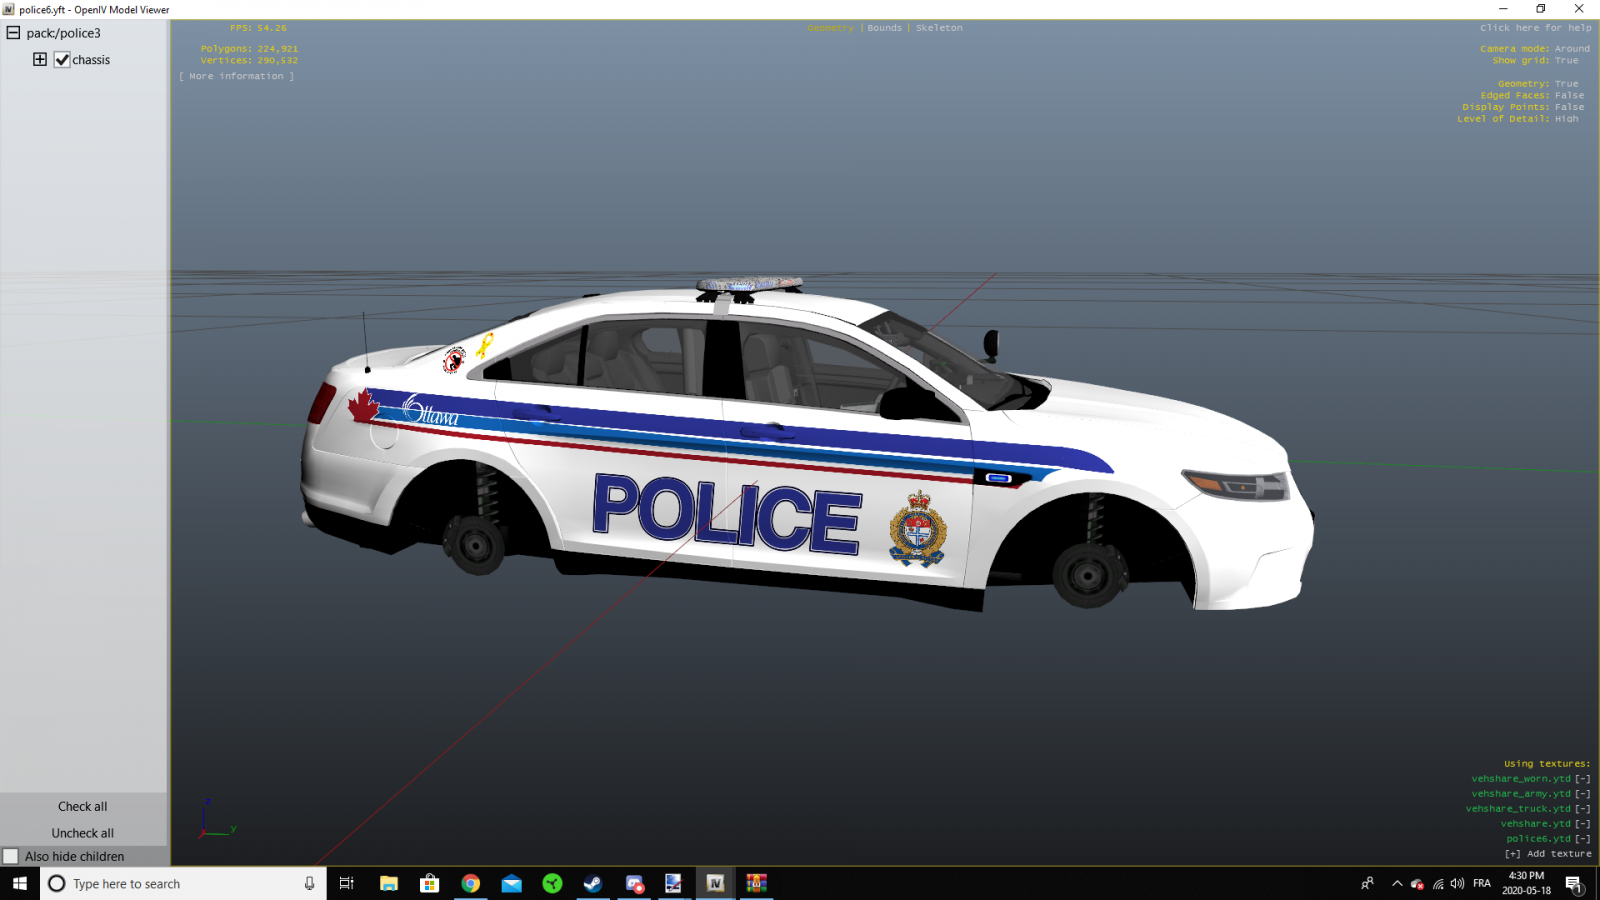
Task: Toggle the Edged Faces setting
Action: pos(1568,96)
